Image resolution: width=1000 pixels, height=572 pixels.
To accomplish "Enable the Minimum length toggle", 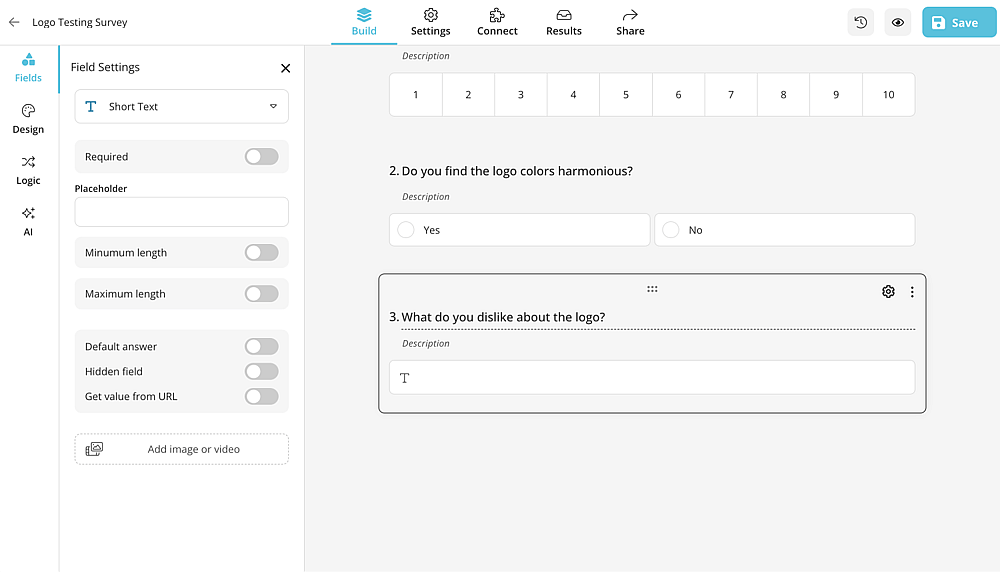I will [x=261, y=253].
